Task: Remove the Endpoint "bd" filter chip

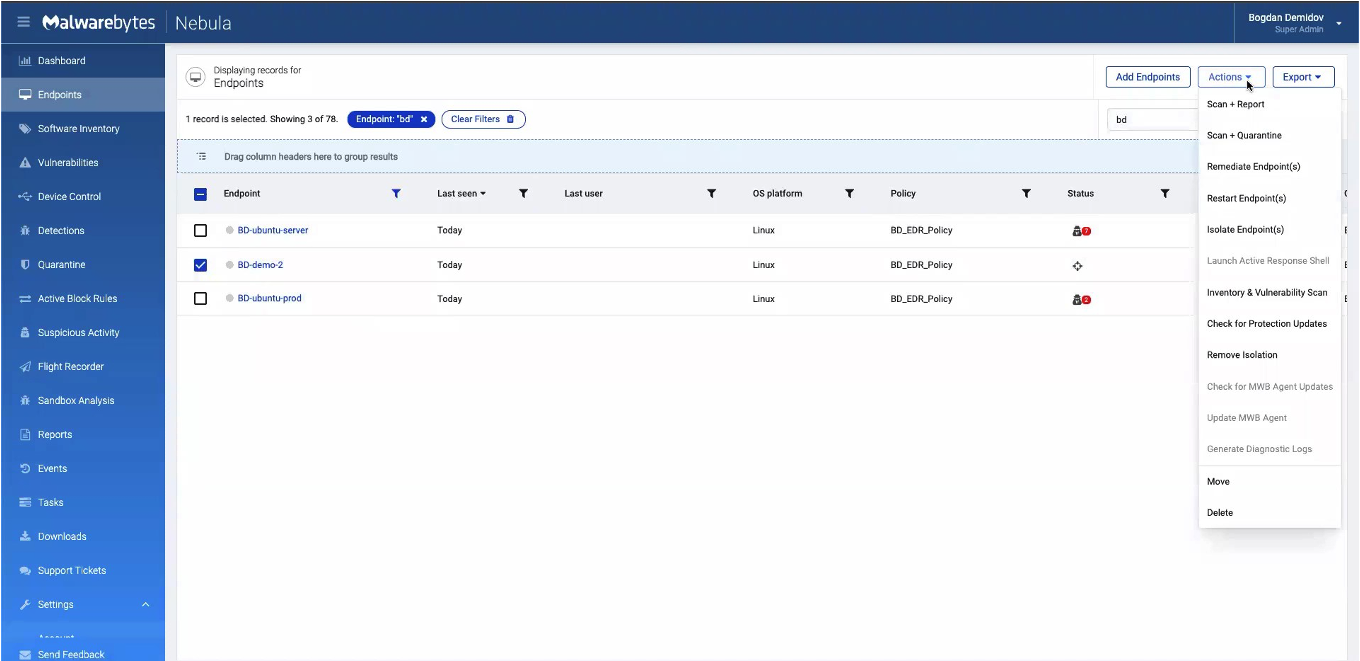Action: [424, 119]
